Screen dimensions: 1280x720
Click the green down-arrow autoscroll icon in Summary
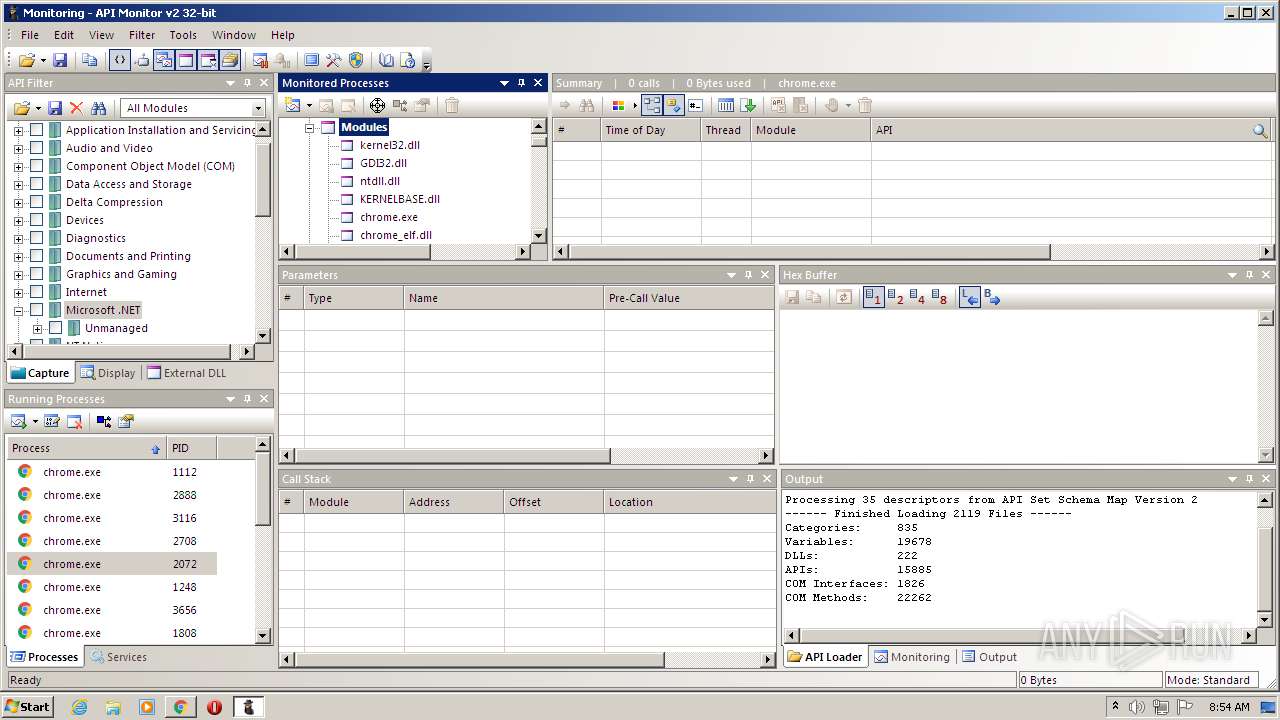[x=748, y=105]
